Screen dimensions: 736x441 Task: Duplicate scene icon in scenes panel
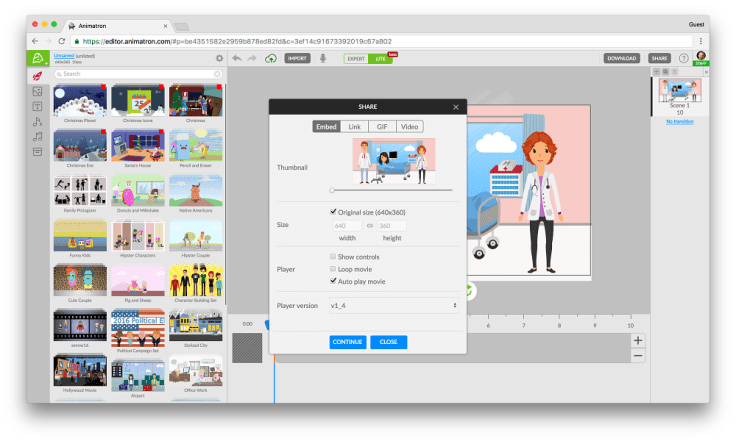pyautogui.click(x=666, y=71)
